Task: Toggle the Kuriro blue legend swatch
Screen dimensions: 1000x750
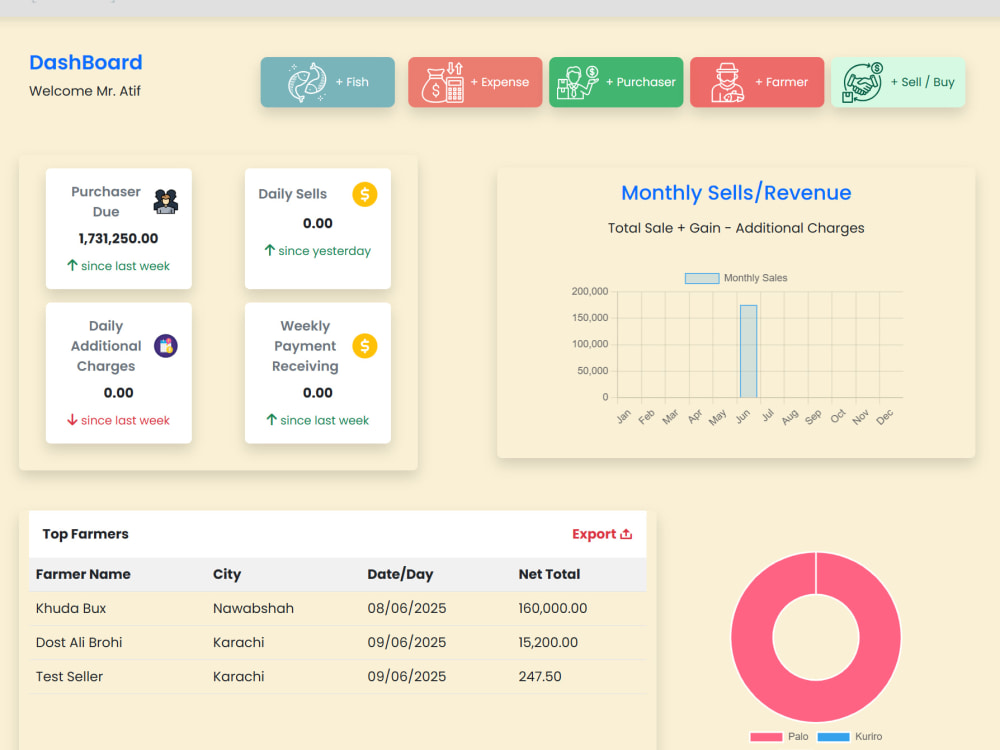Action: 833,737
